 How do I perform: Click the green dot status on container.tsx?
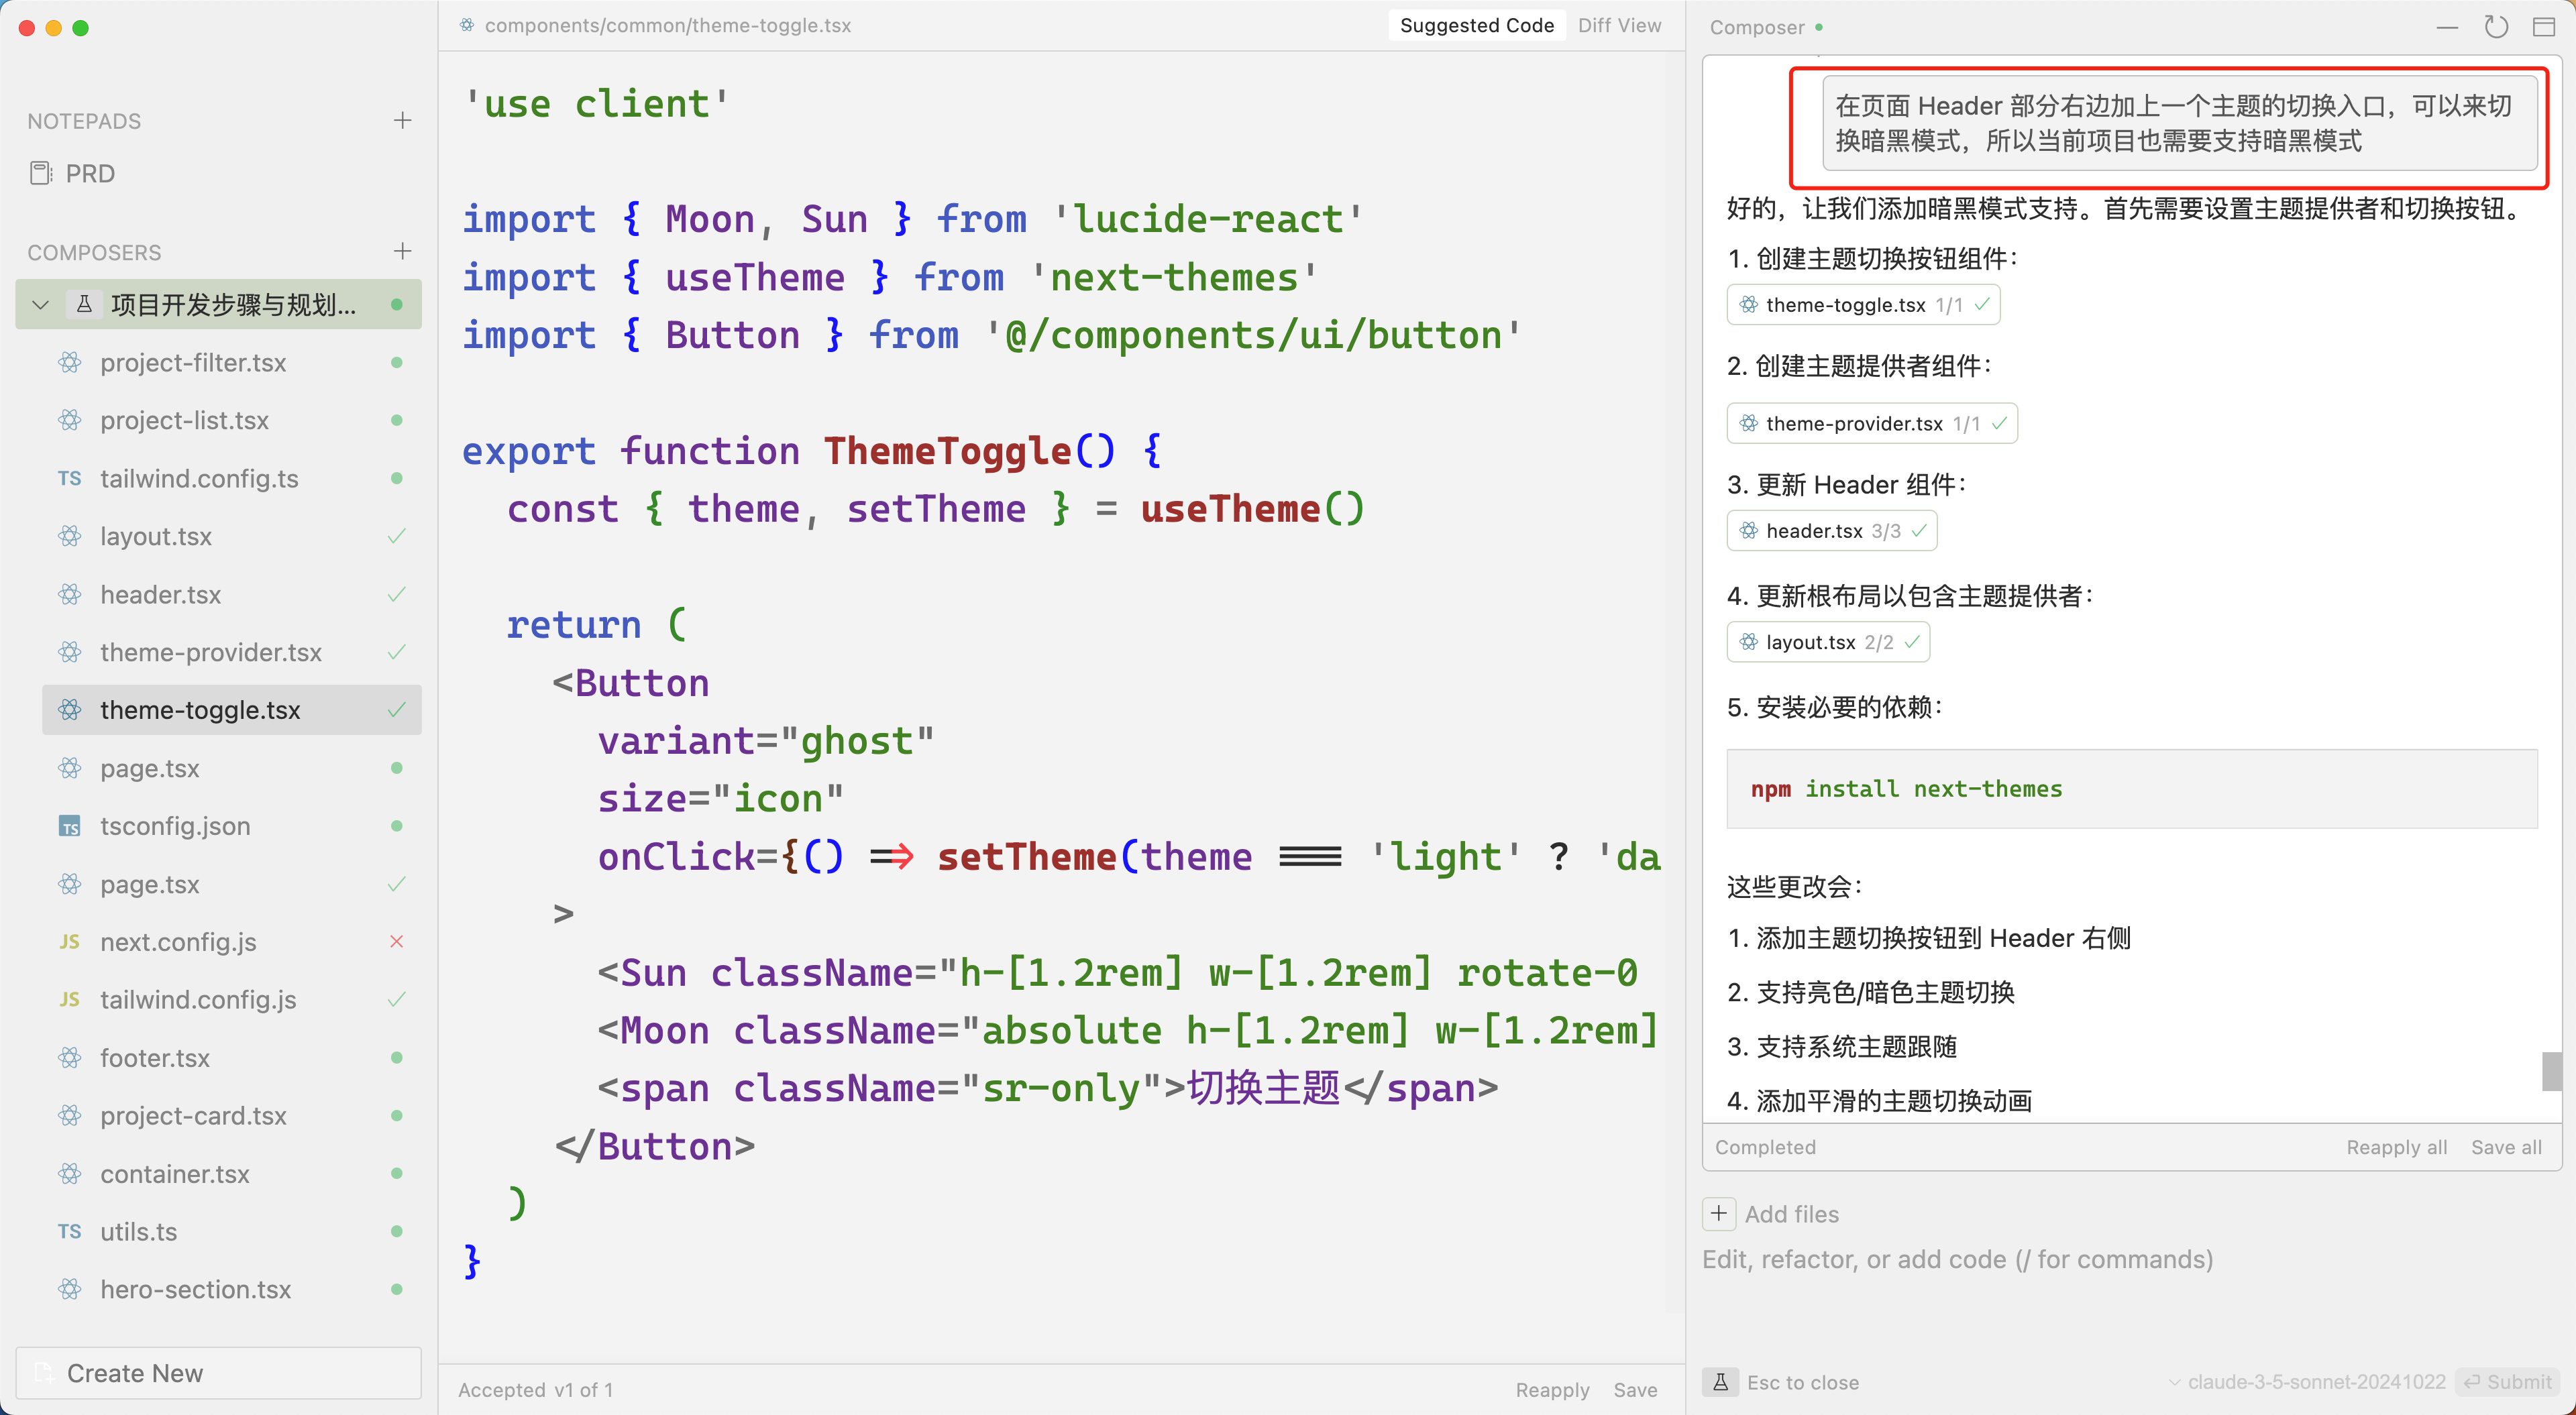396,1173
